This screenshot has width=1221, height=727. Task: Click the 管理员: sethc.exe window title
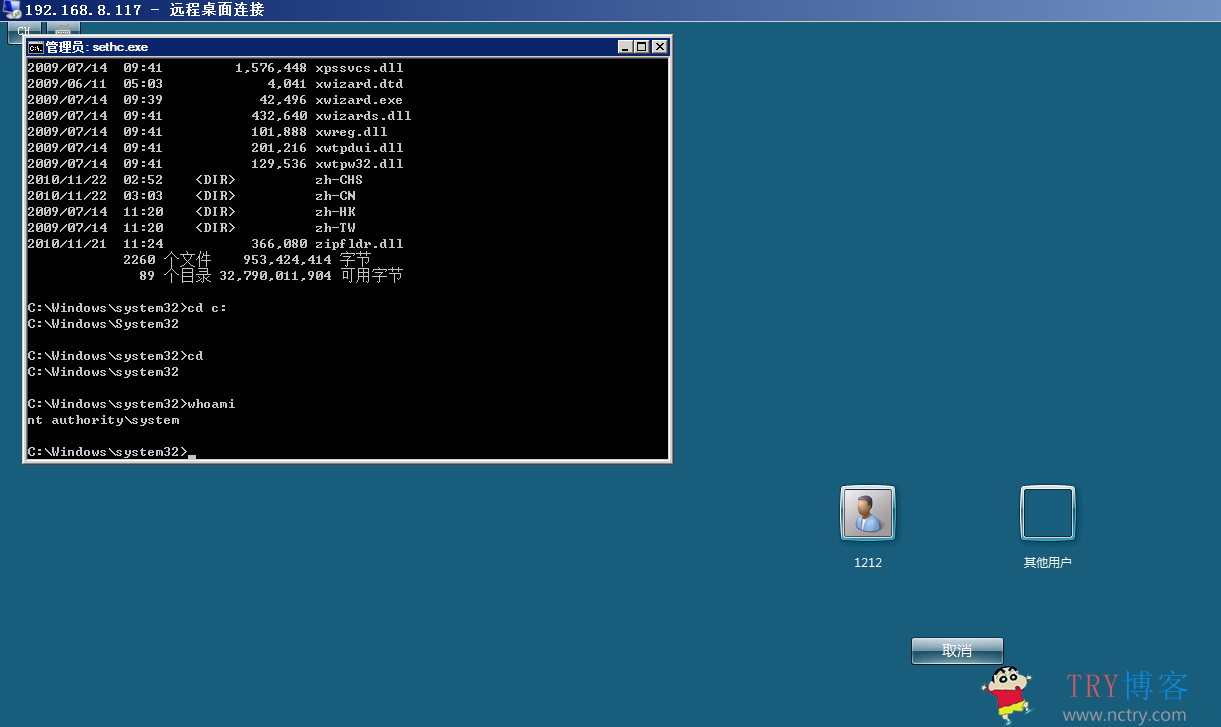point(97,47)
